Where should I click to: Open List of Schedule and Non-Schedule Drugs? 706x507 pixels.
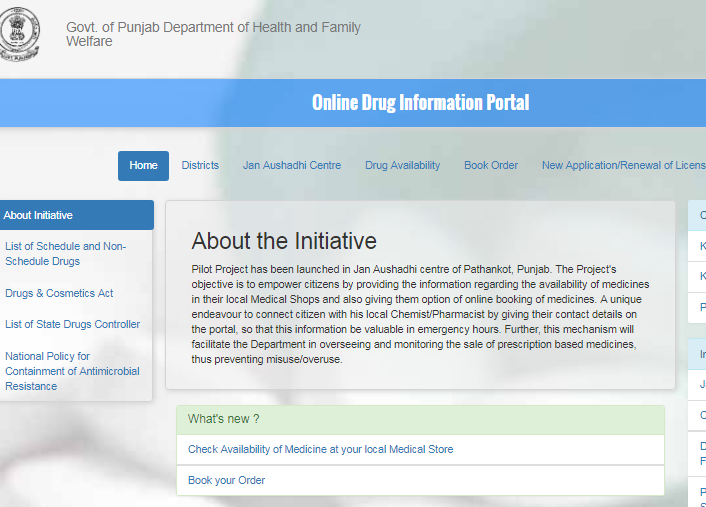click(65, 254)
